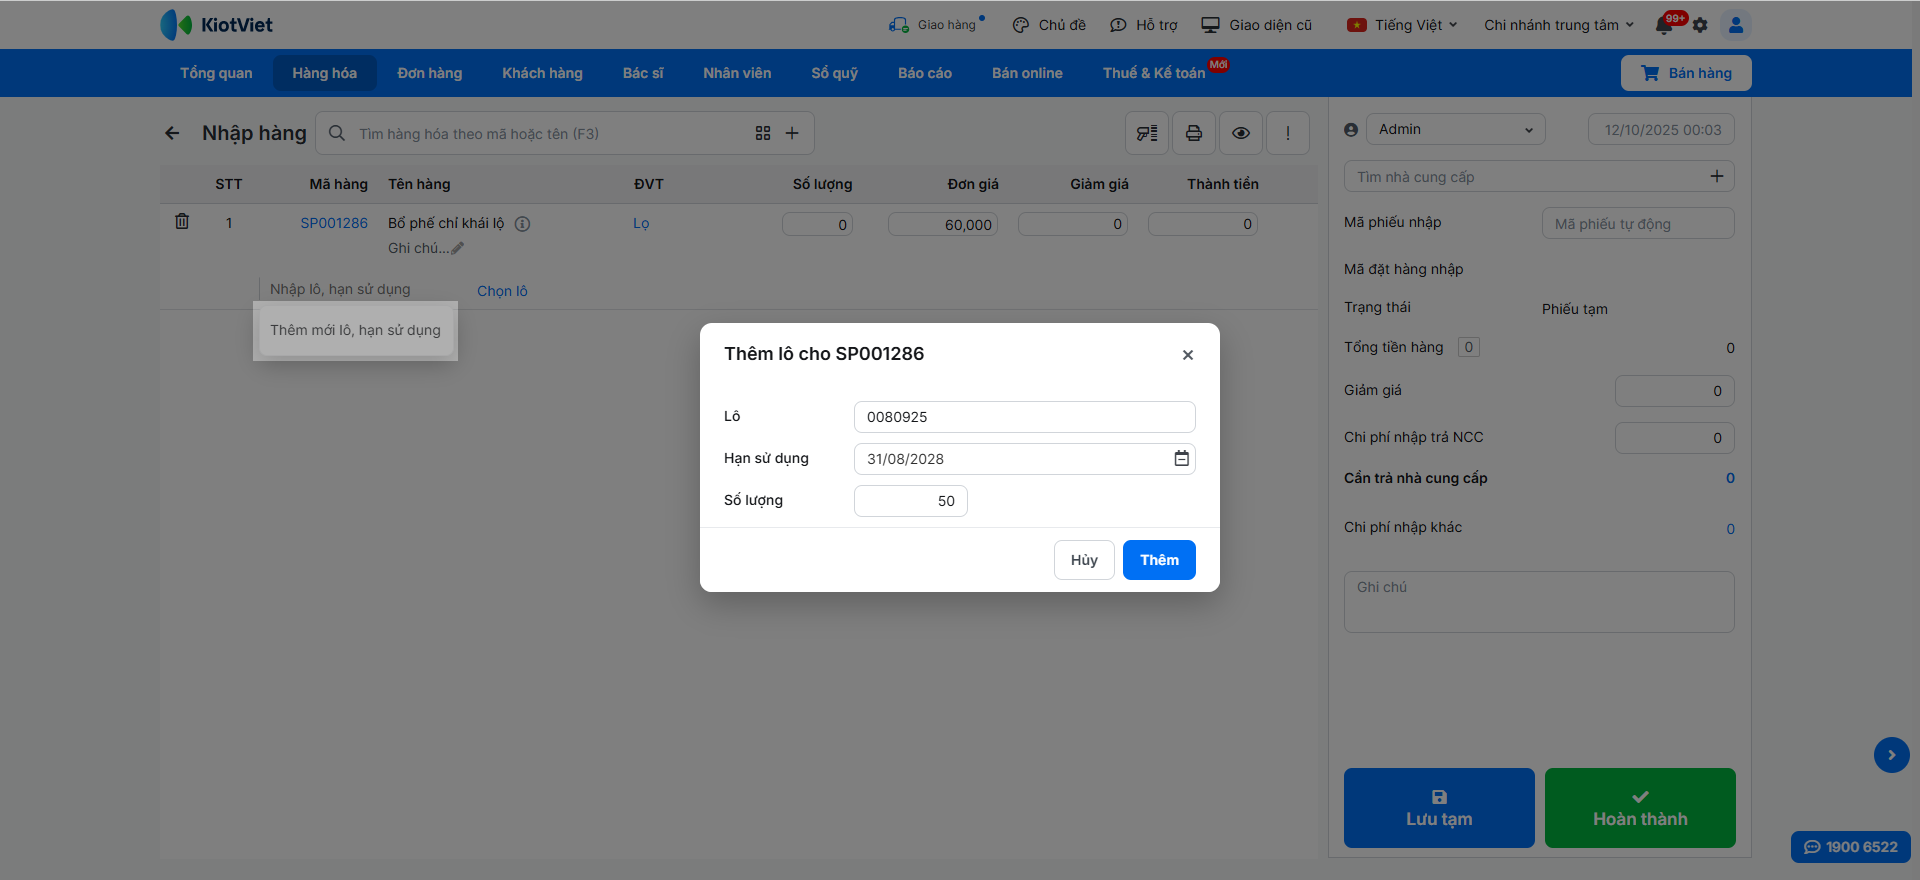Click the dialog Số lượng field
The image size is (1920, 880).
click(x=911, y=501)
